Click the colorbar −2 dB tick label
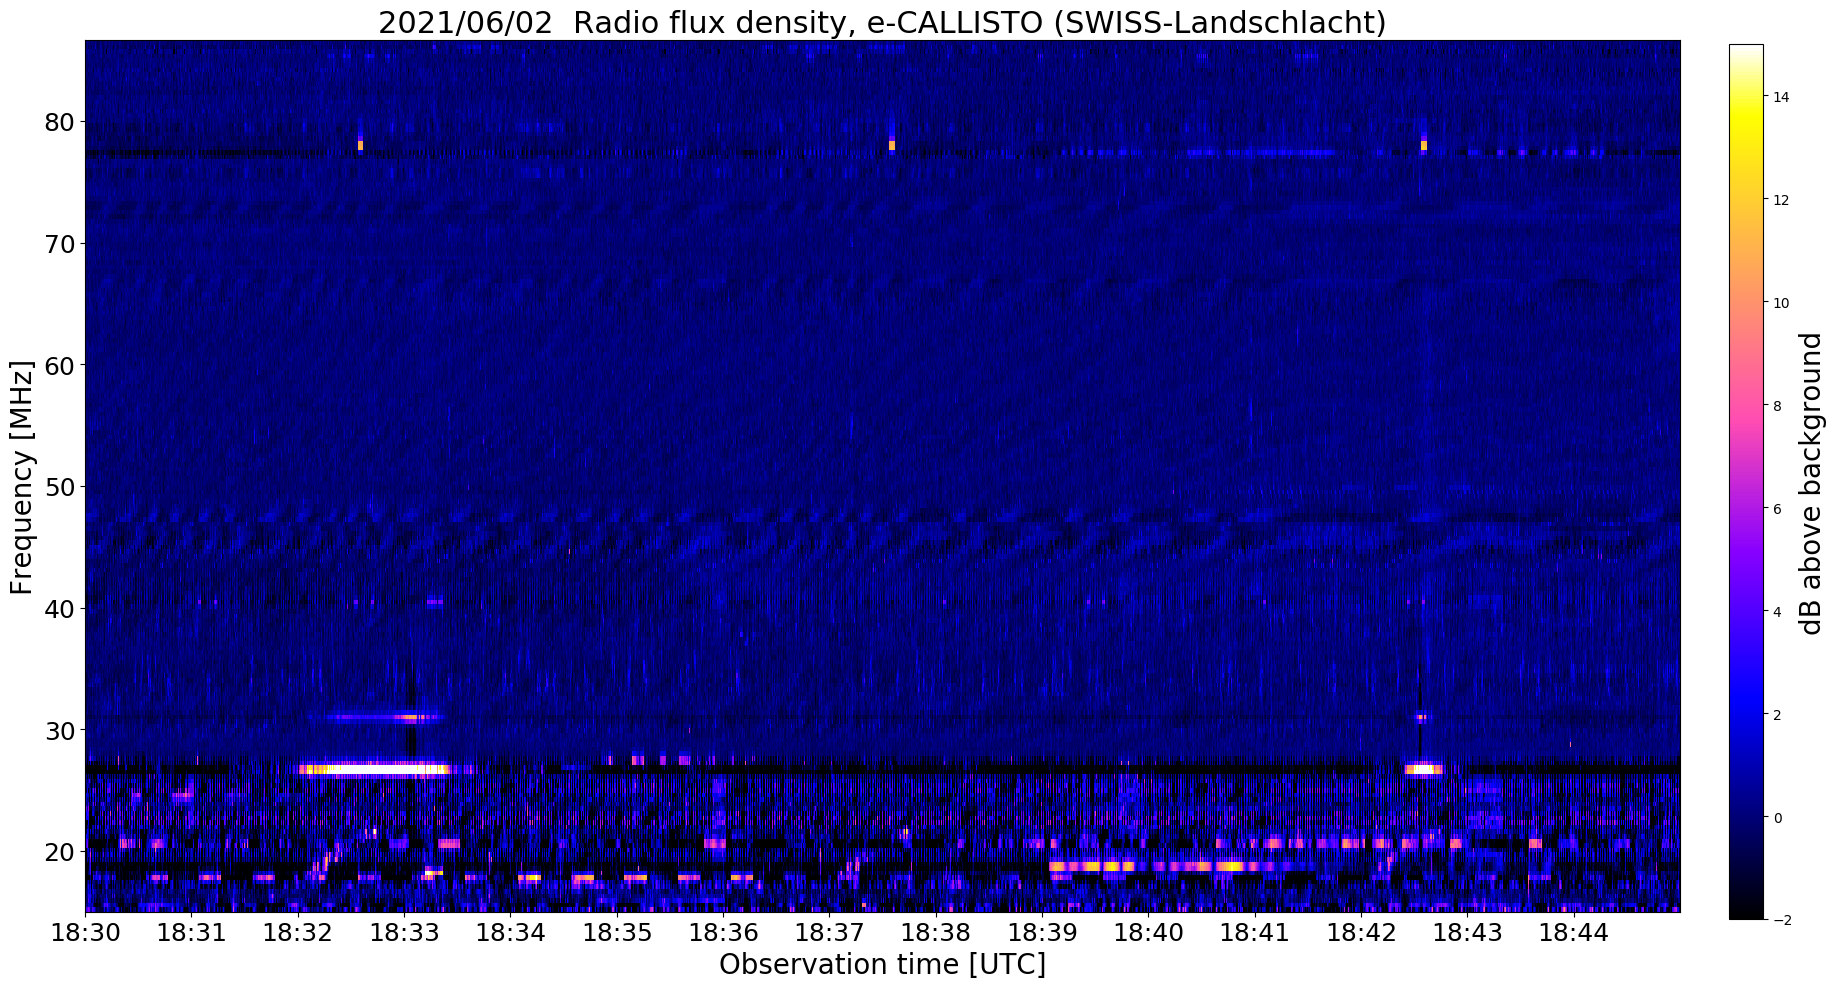 [x=1781, y=921]
